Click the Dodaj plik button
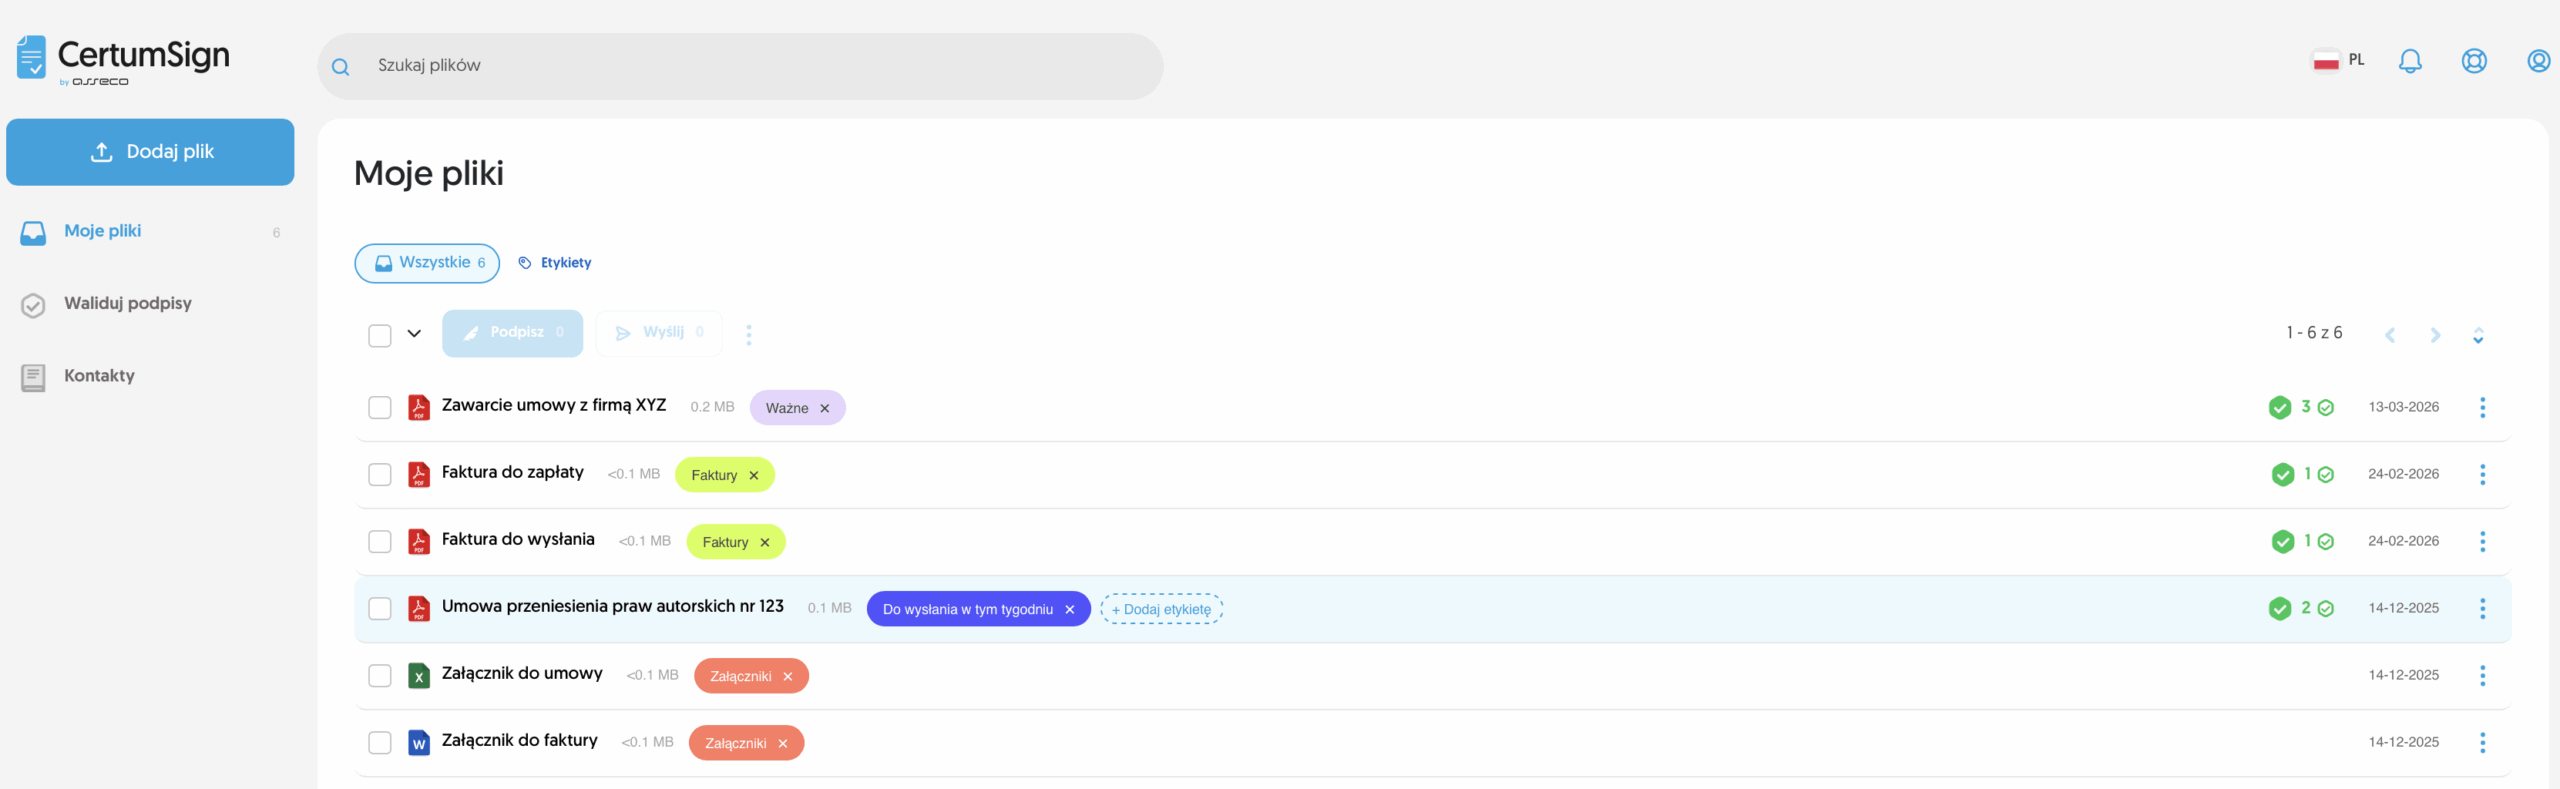2560x789 pixels. pyautogui.click(x=150, y=152)
